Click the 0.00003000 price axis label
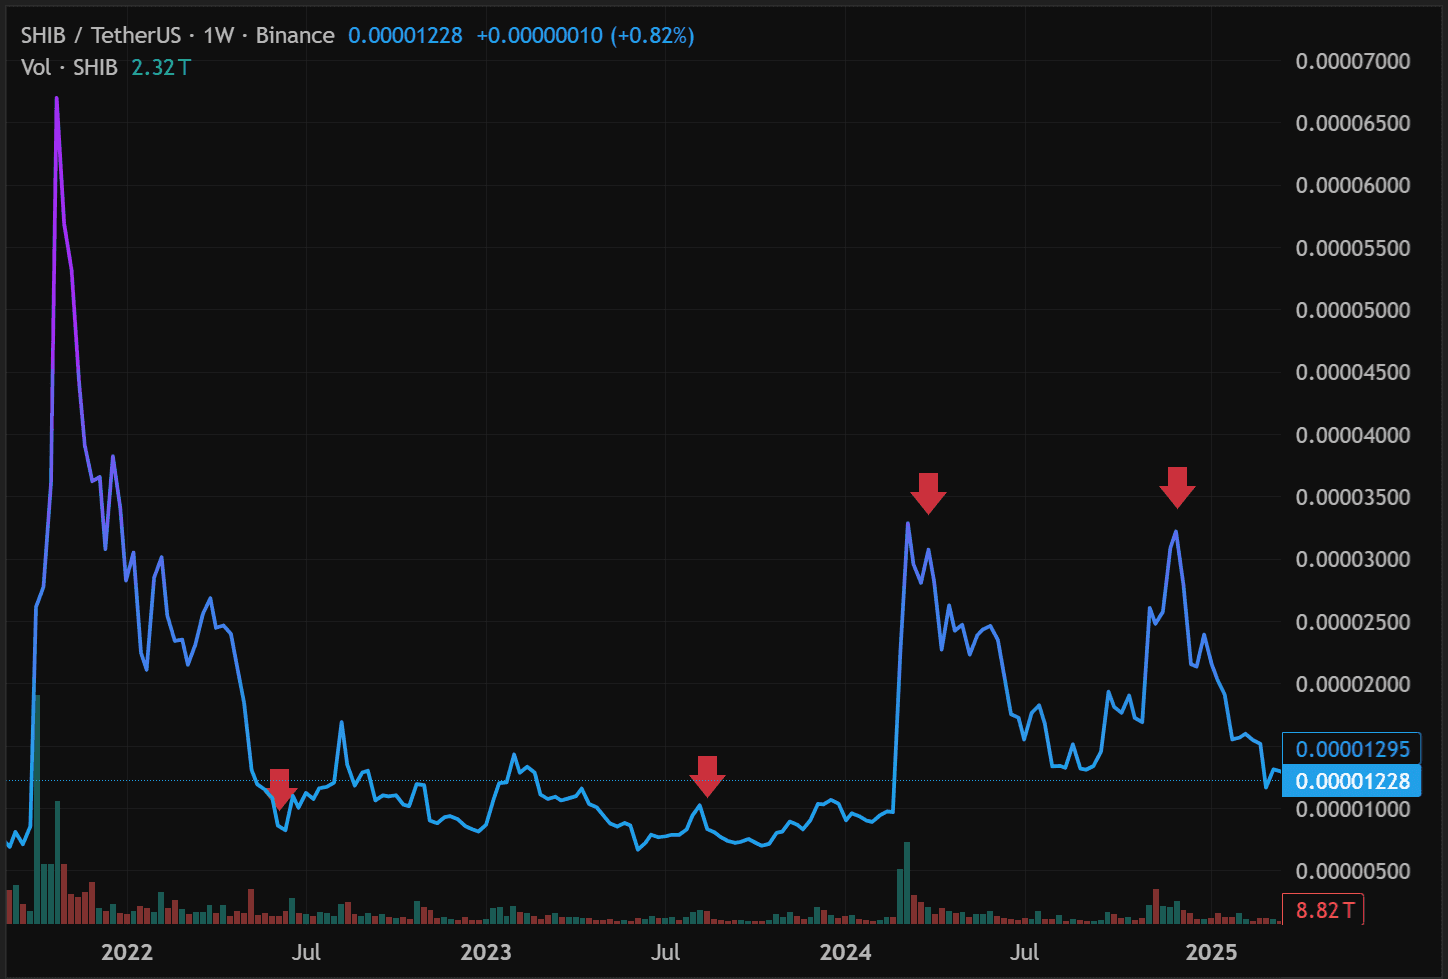 coord(1353,559)
